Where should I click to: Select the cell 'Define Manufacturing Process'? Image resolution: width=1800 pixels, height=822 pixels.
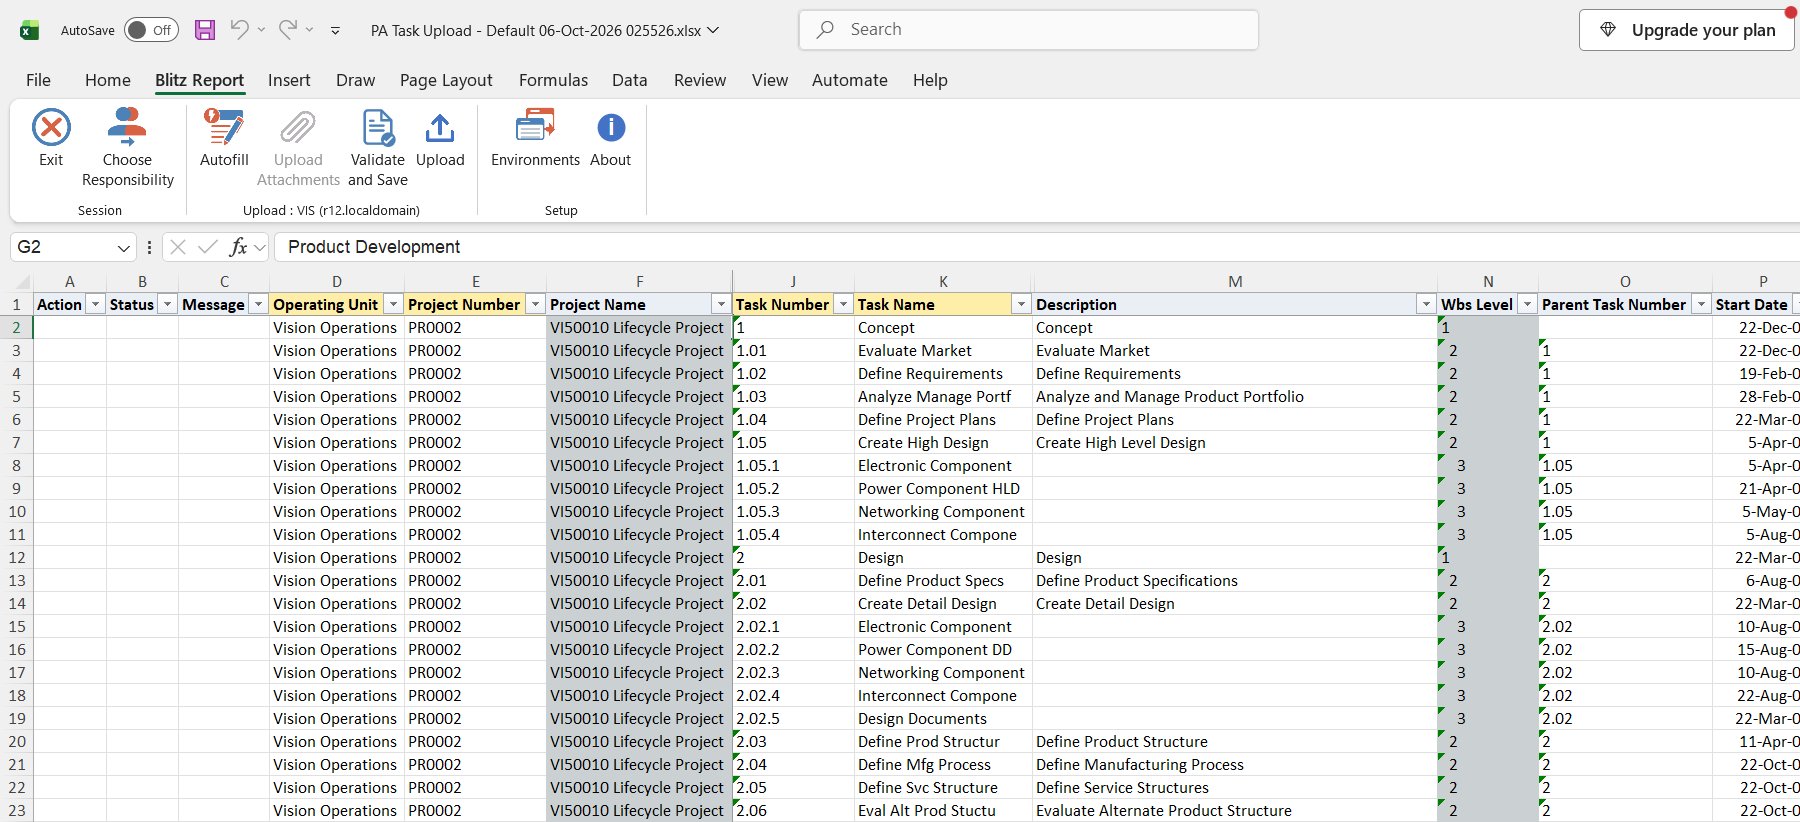1235,765
